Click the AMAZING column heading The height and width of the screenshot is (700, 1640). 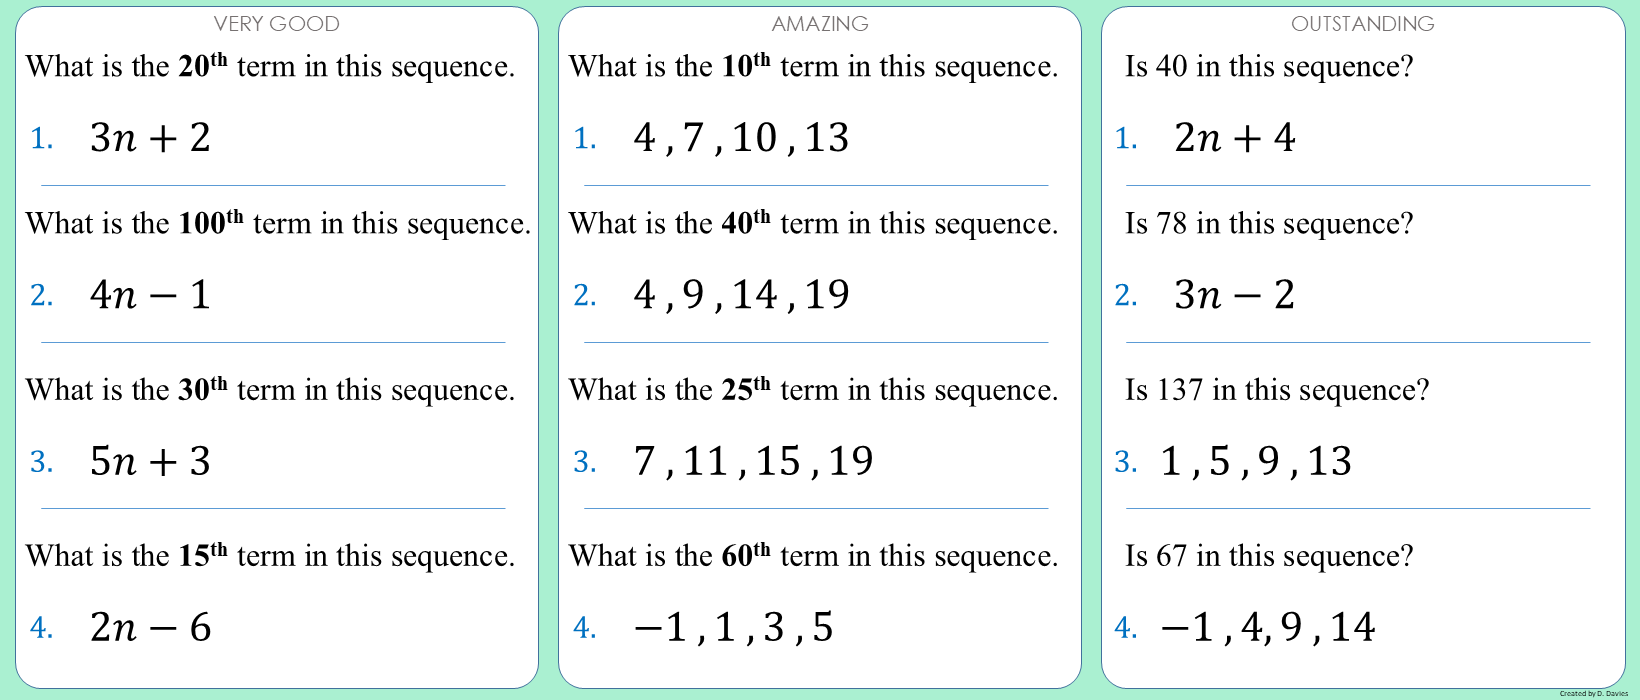click(820, 24)
